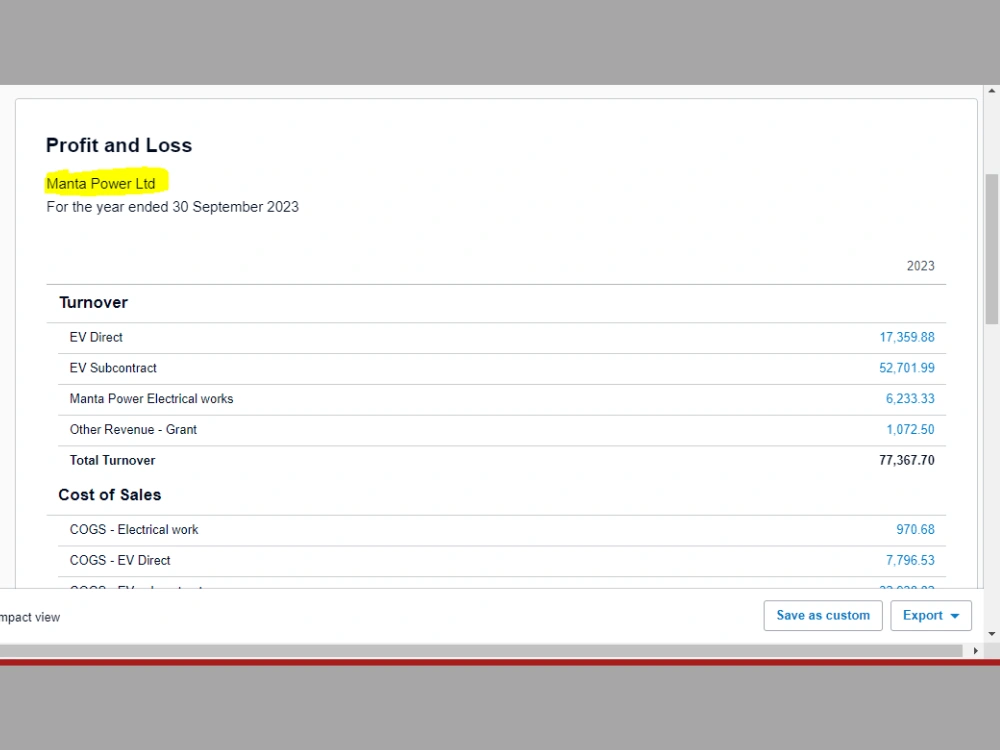Click the vertical scrollbar up arrow
The image size is (1000, 750).
(992, 91)
